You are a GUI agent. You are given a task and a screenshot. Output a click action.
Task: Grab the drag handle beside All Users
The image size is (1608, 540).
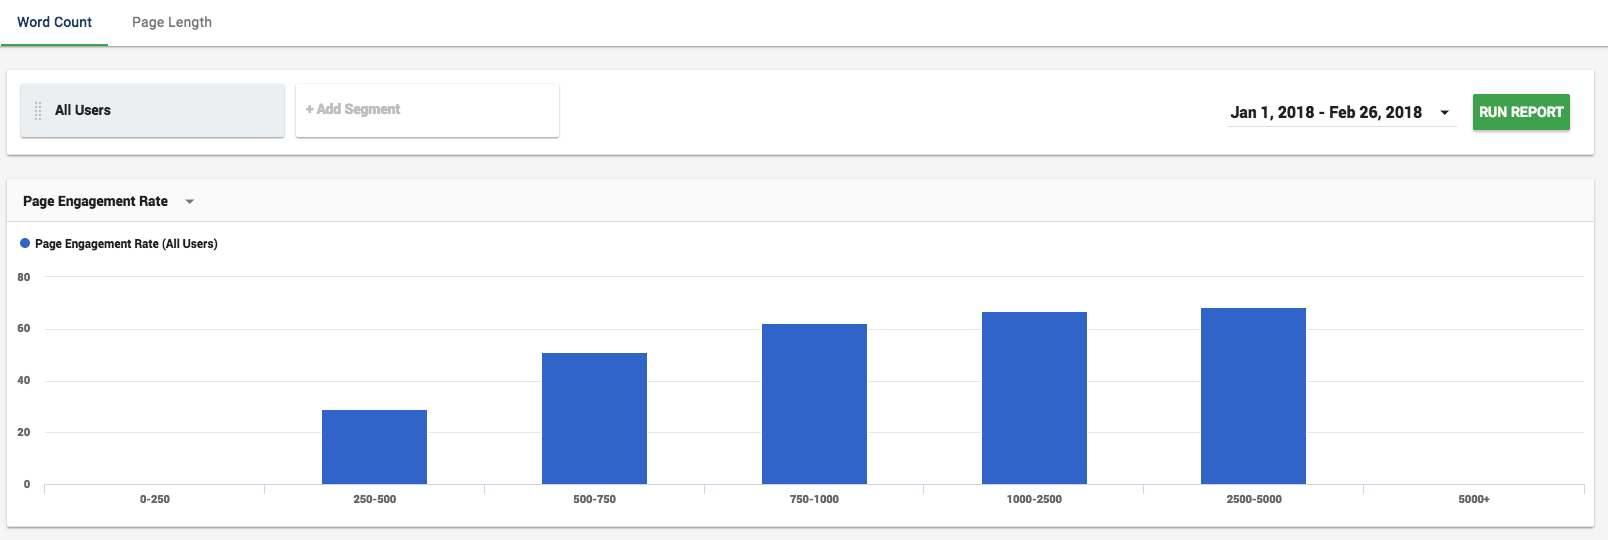point(38,111)
